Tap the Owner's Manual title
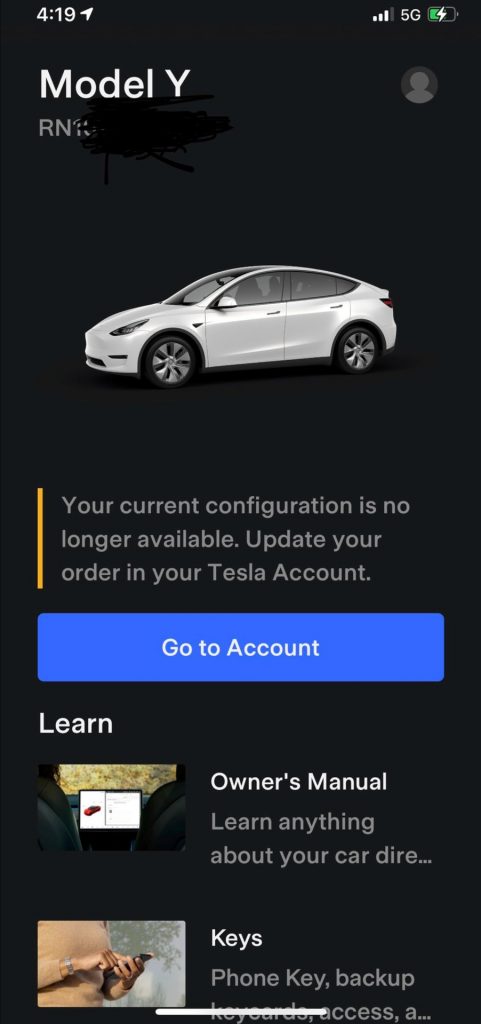 [x=299, y=782]
